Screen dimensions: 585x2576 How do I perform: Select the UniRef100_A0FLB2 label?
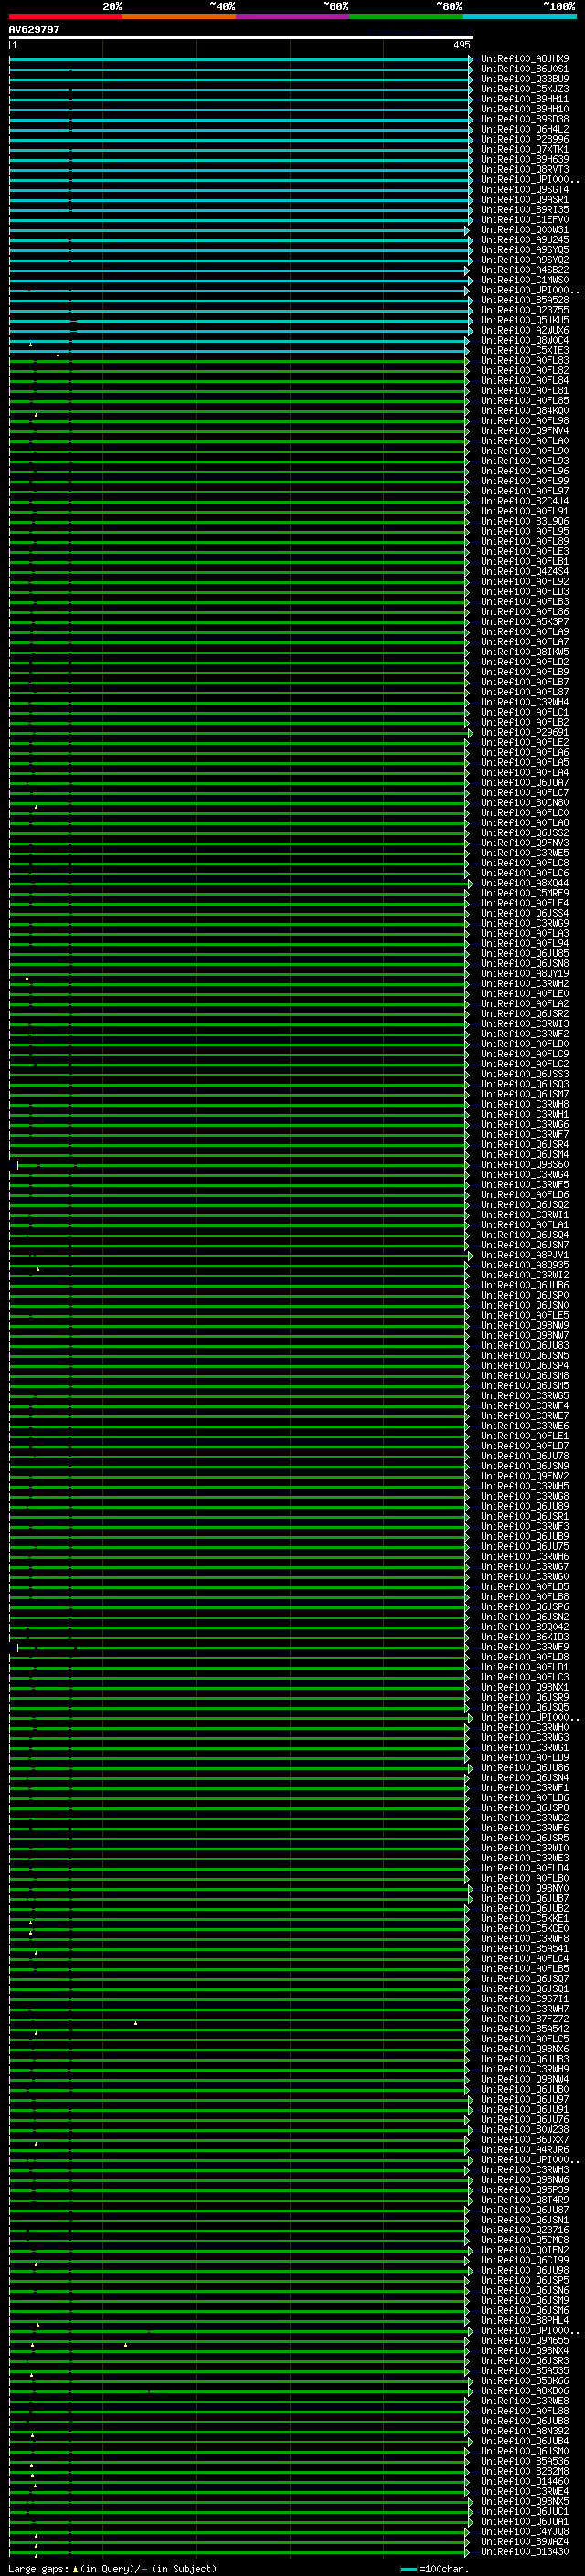coord(524,722)
